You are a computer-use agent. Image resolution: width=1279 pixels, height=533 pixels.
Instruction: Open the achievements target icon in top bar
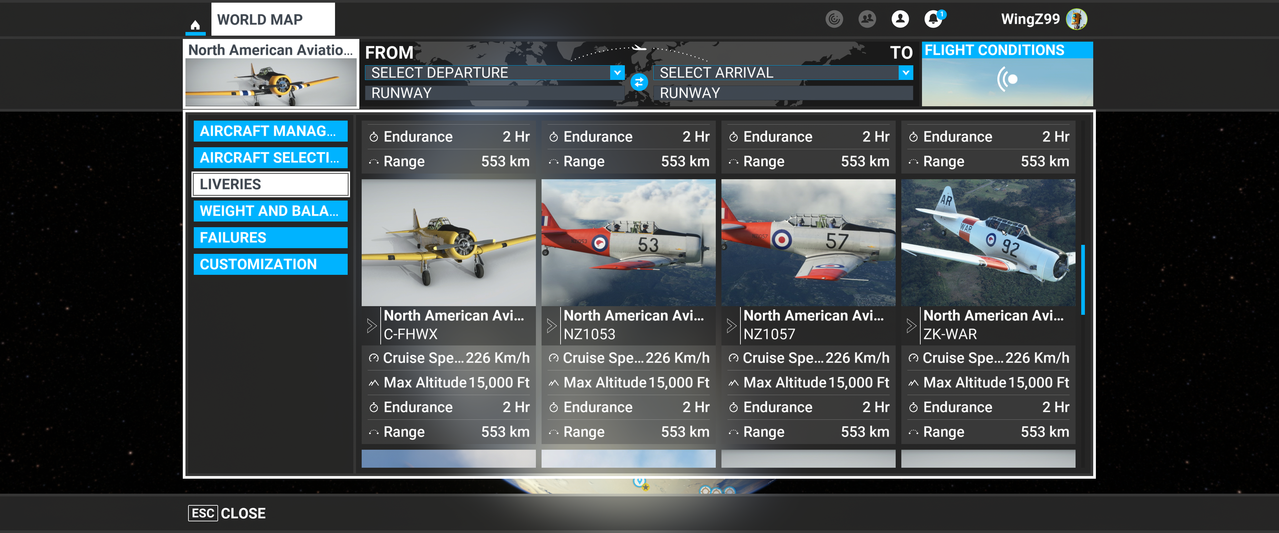834,19
